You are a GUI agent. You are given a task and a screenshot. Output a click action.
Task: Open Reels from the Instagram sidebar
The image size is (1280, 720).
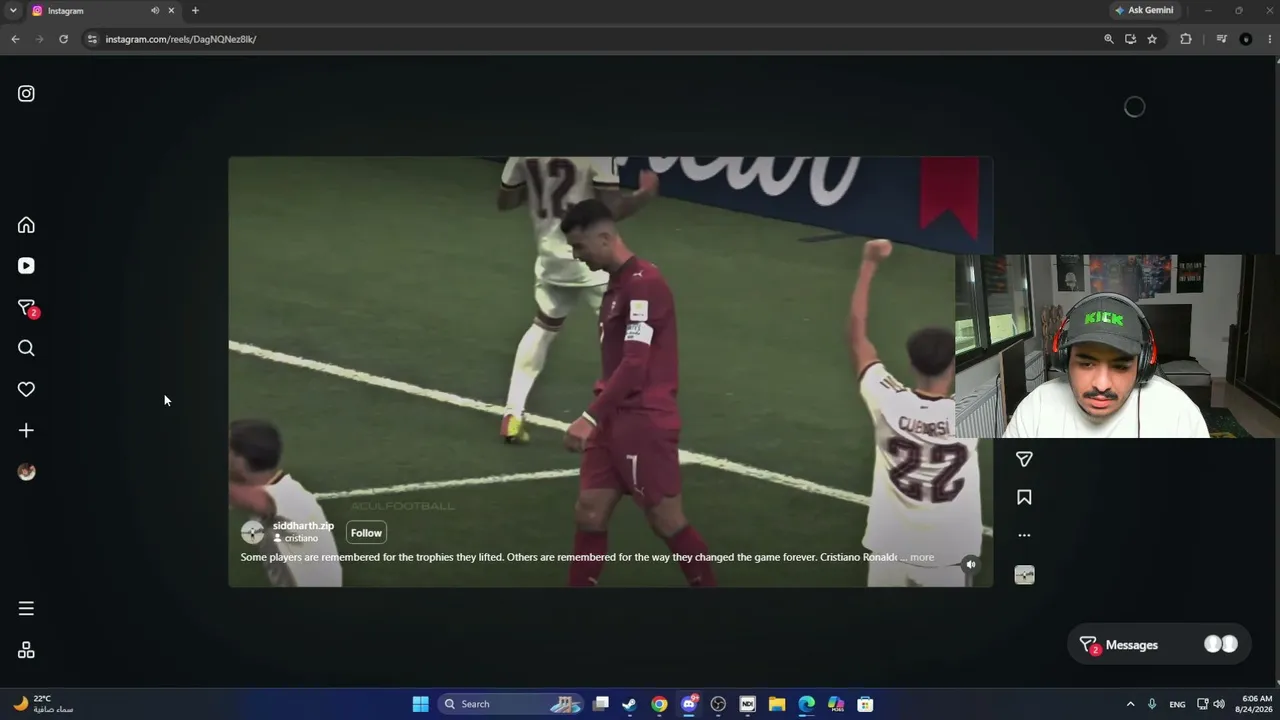point(26,266)
